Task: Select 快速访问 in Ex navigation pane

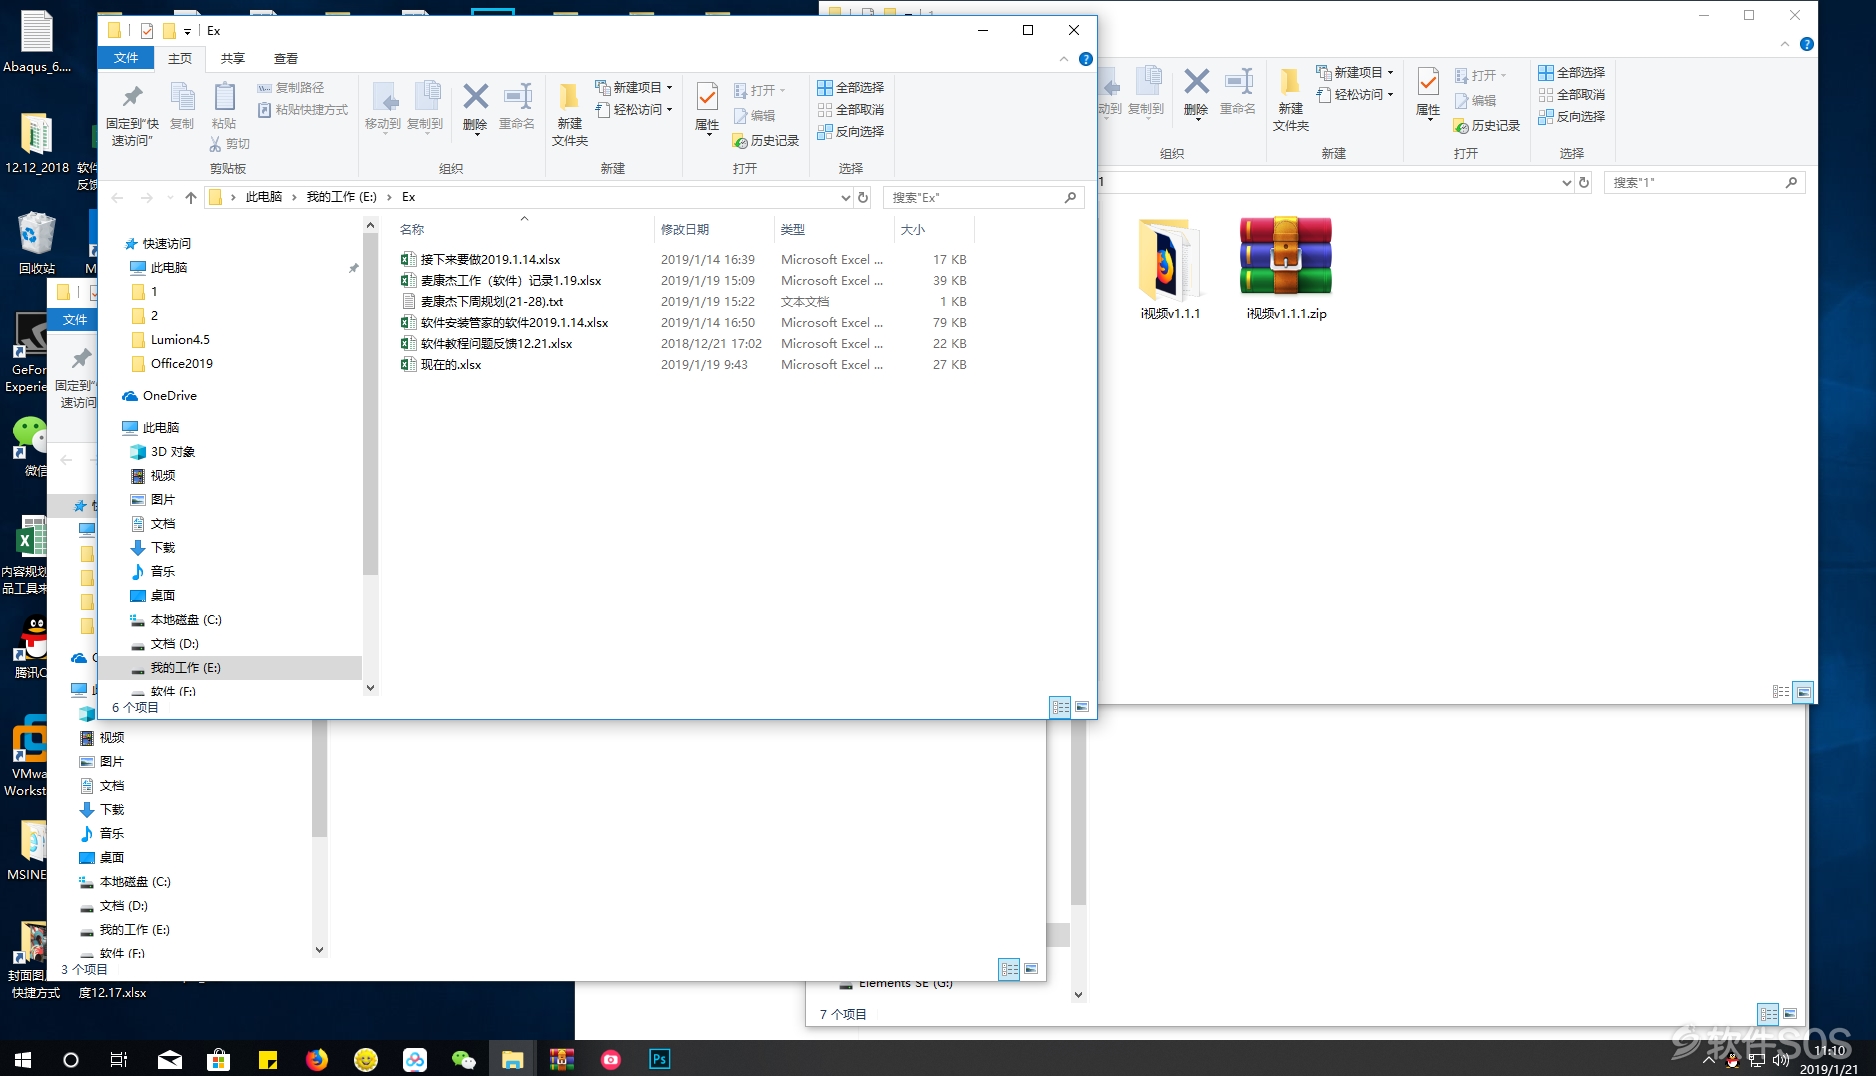Action: (166, 244)
